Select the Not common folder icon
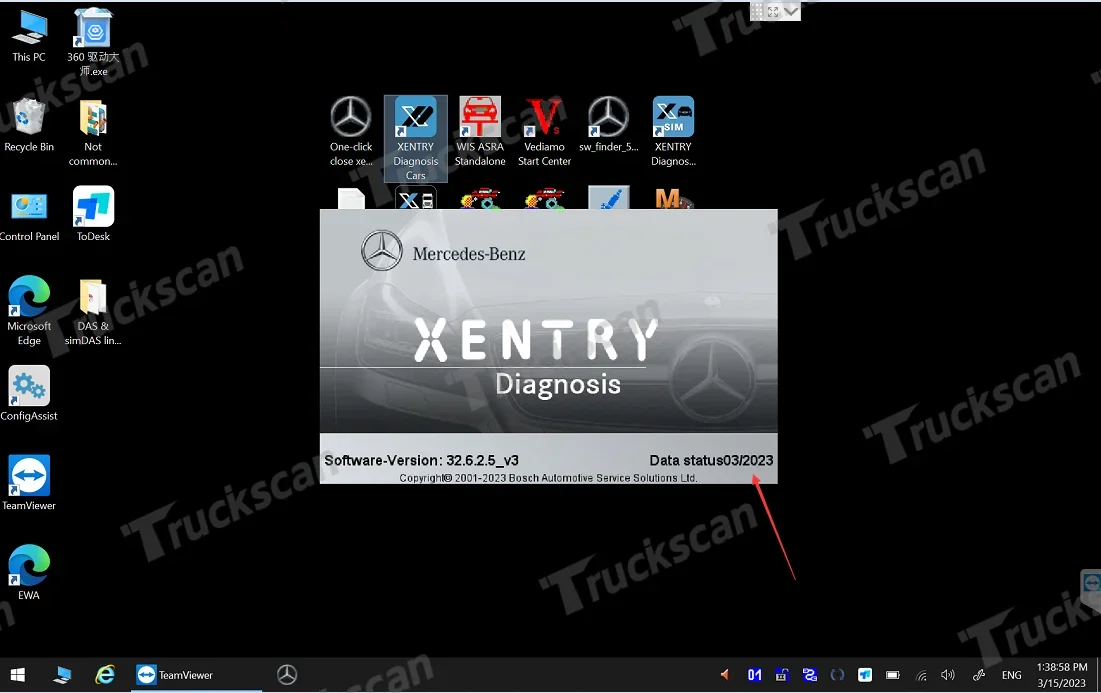 click(93, 132)
